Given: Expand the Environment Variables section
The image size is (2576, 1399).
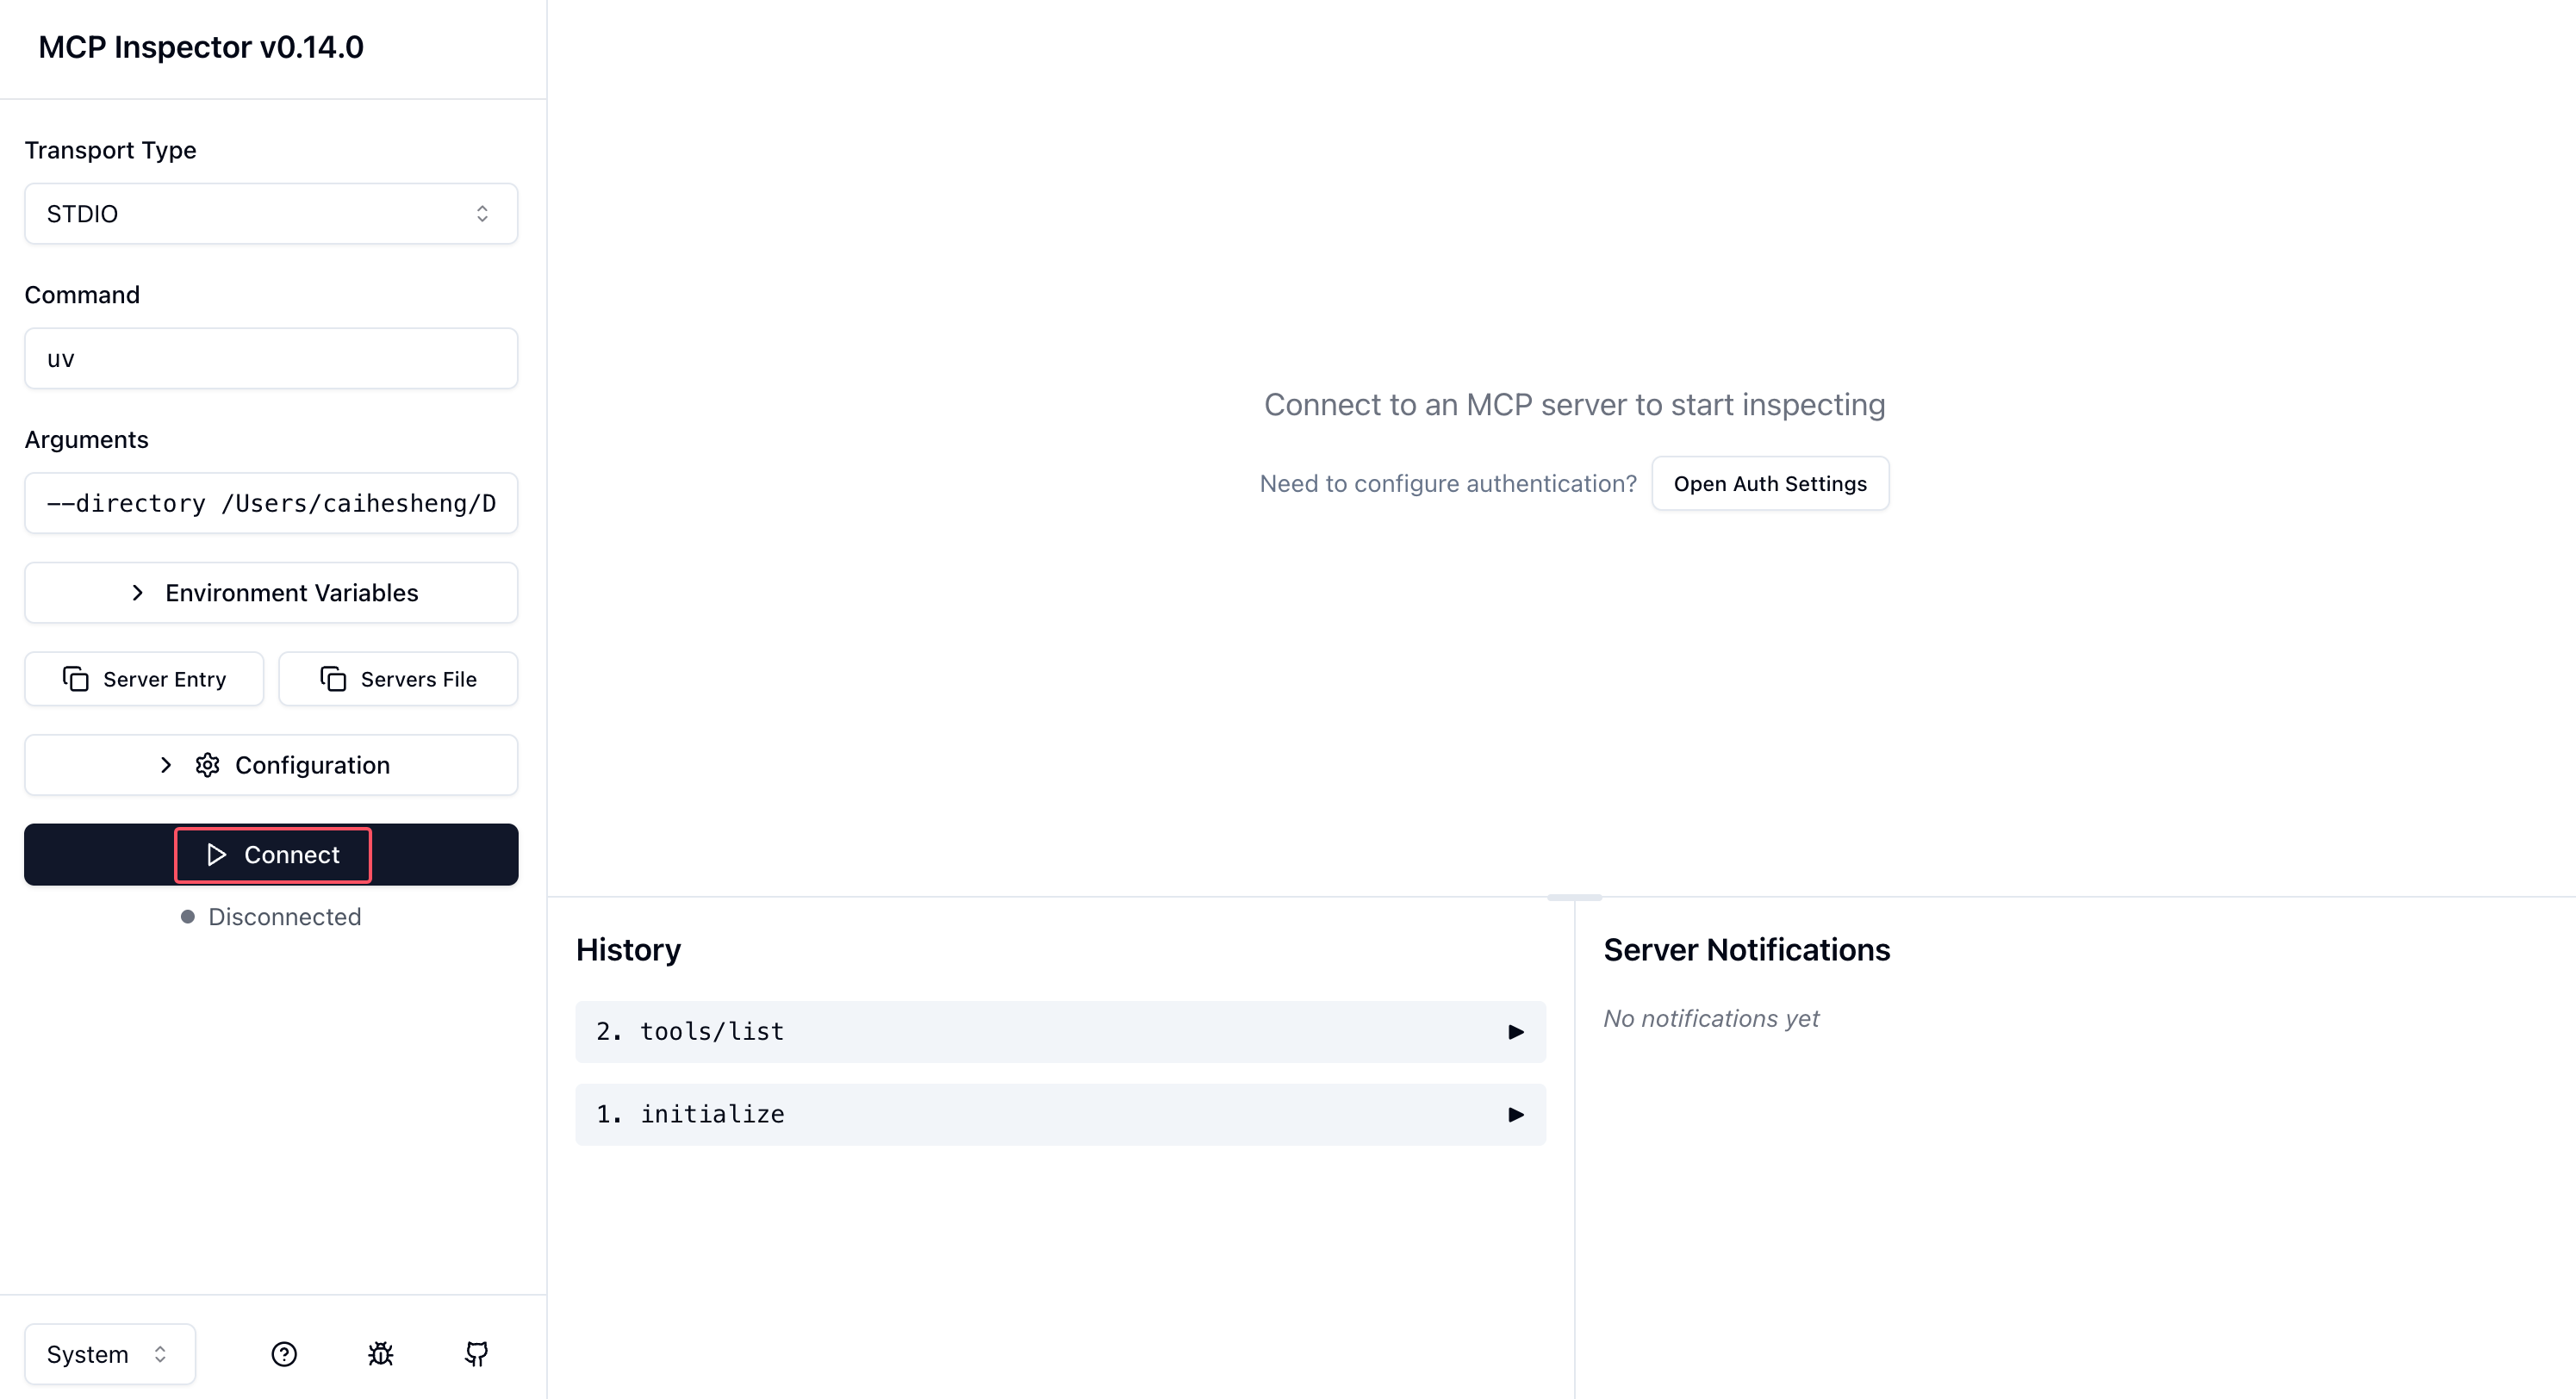Looking at the screenshot, I should 271,593.
